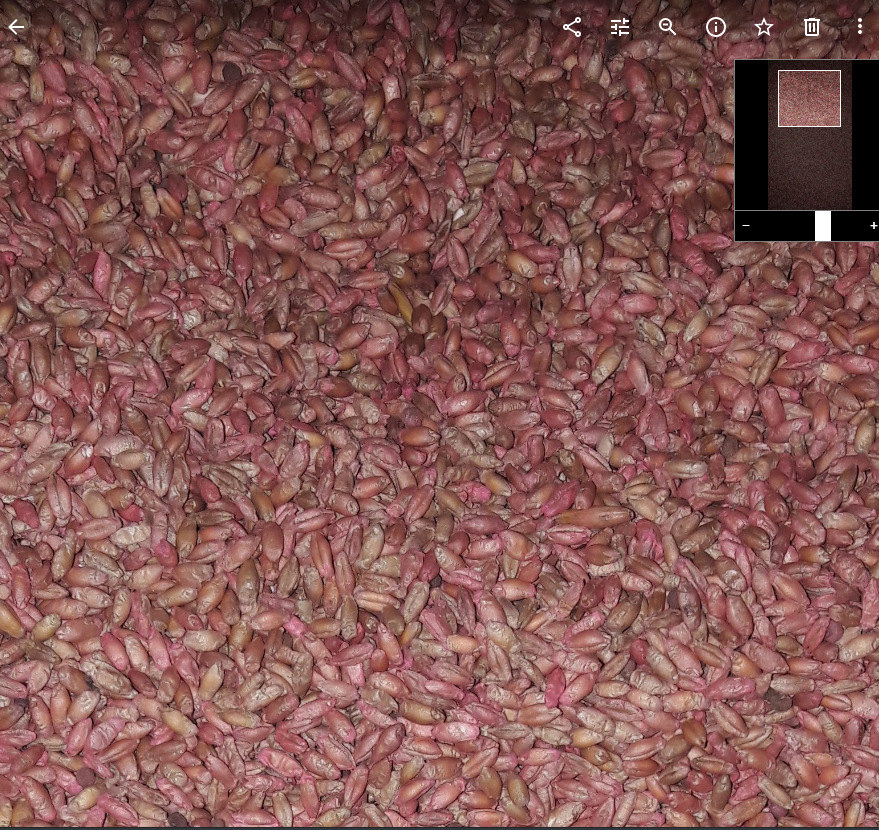Image resolution: width=879 pixels, height=830 pixels.
Task: Click the black right margin of minimap
Action: click(865, 135)
